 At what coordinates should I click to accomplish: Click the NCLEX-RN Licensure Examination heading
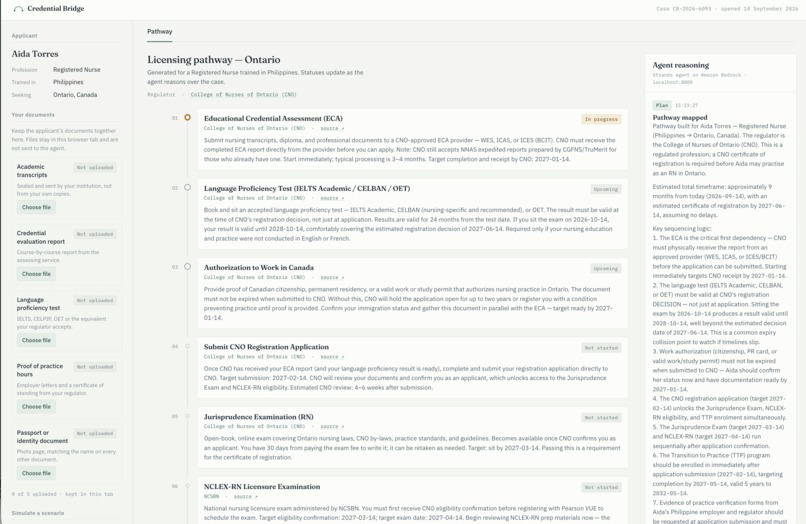[262, 486]
